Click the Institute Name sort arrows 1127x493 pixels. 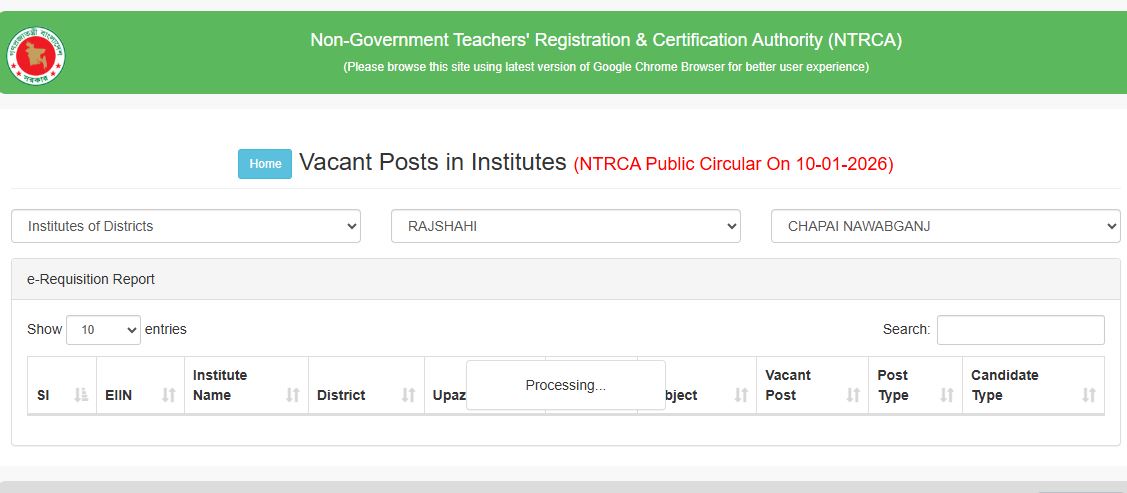tap(293, 395)
